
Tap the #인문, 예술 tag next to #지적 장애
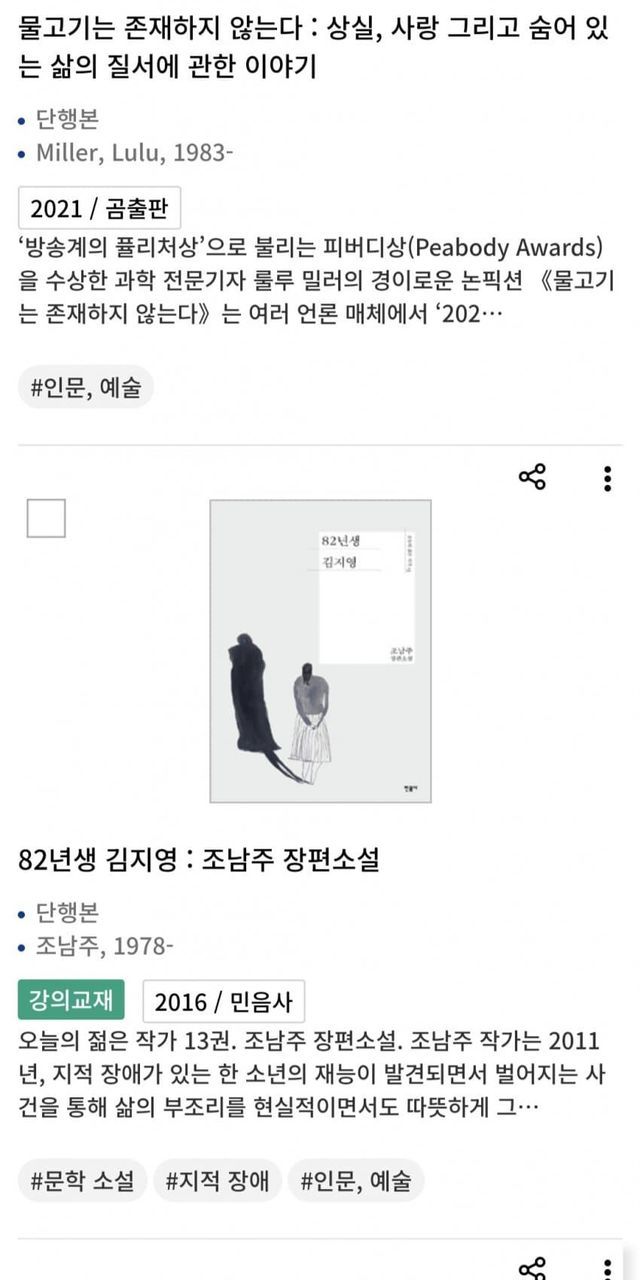pyautogui.click(x=356, y=1181)
